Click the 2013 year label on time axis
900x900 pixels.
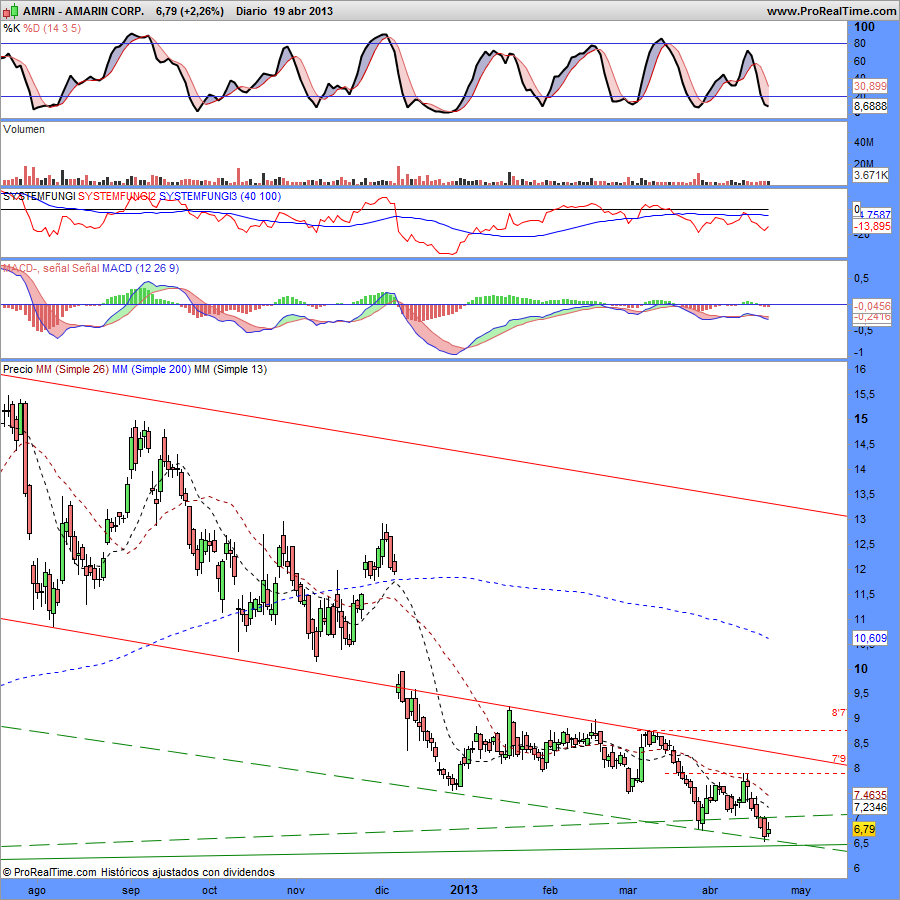tap(464, 890)
